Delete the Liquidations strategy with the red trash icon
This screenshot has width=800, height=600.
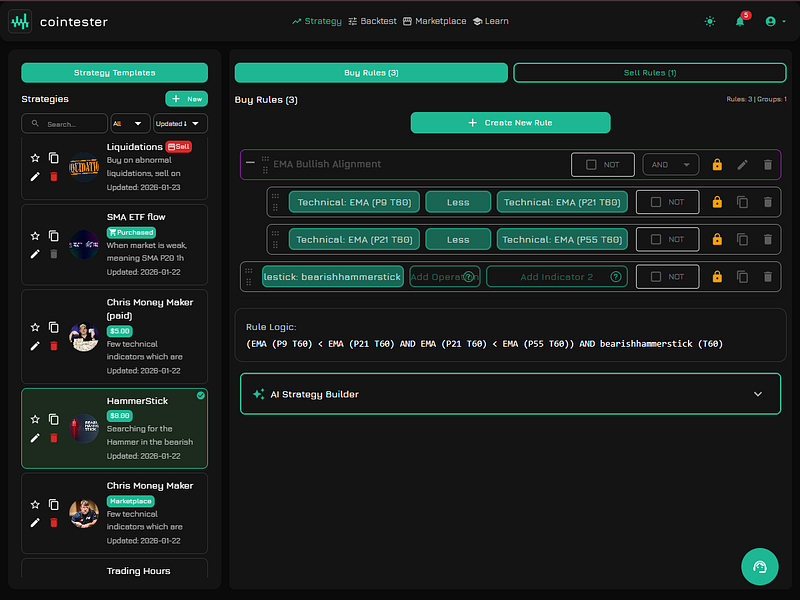[x=52, y=177]
